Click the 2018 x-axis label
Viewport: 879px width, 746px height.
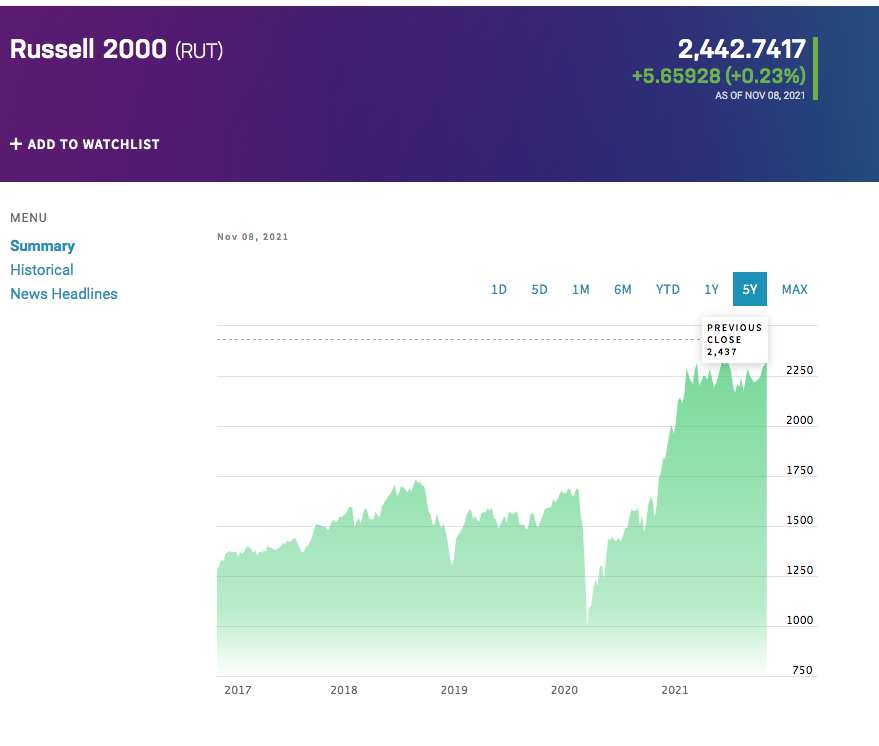click(344, 691)
